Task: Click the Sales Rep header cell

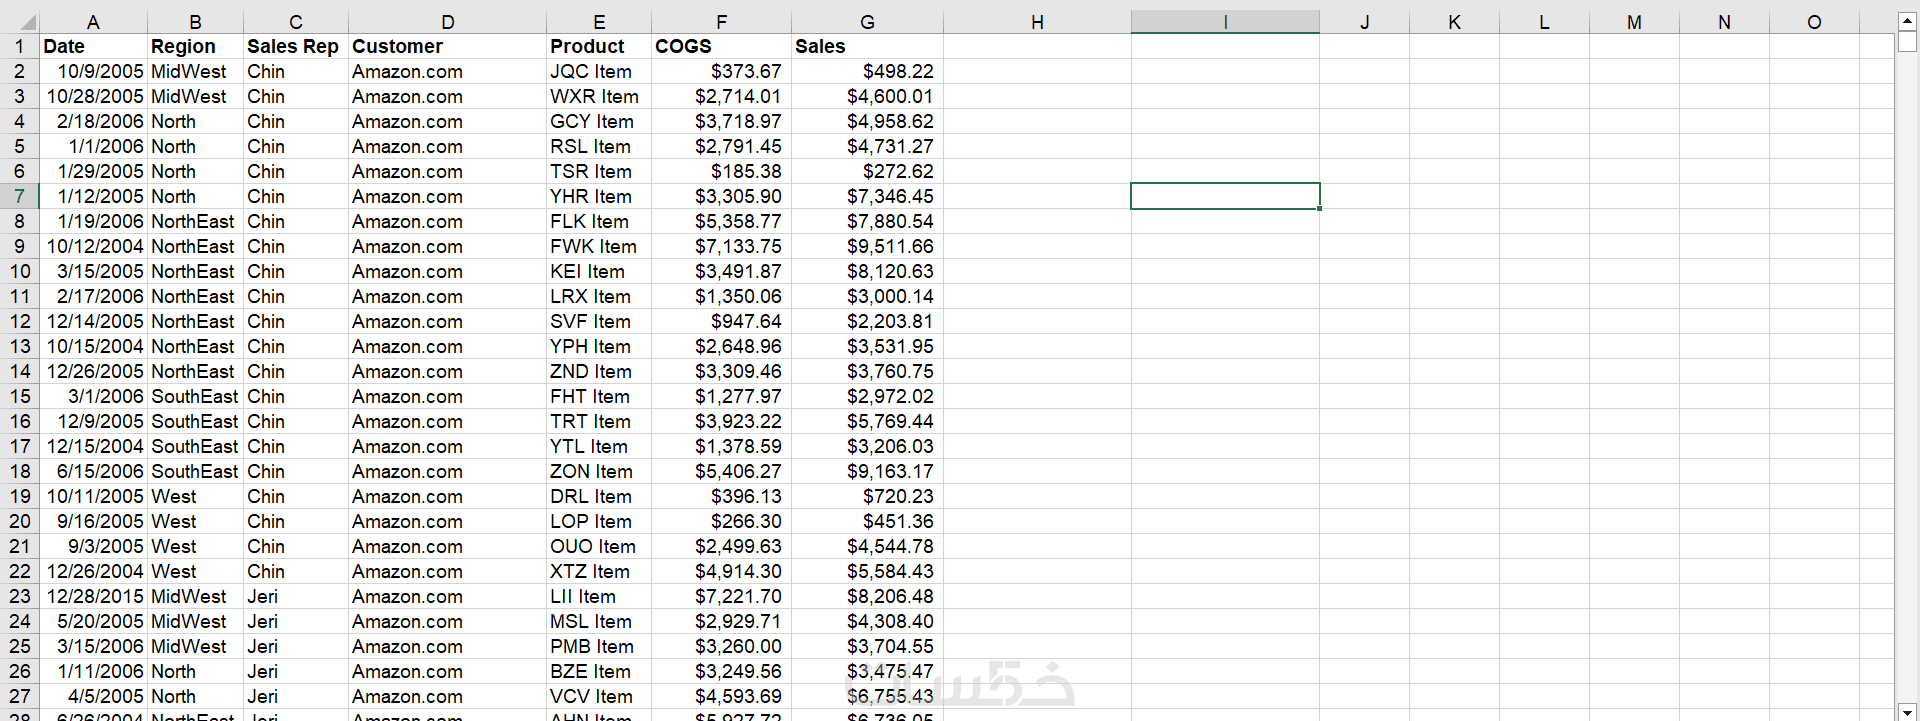Action: pyautogui.click(x=296, y=46)
